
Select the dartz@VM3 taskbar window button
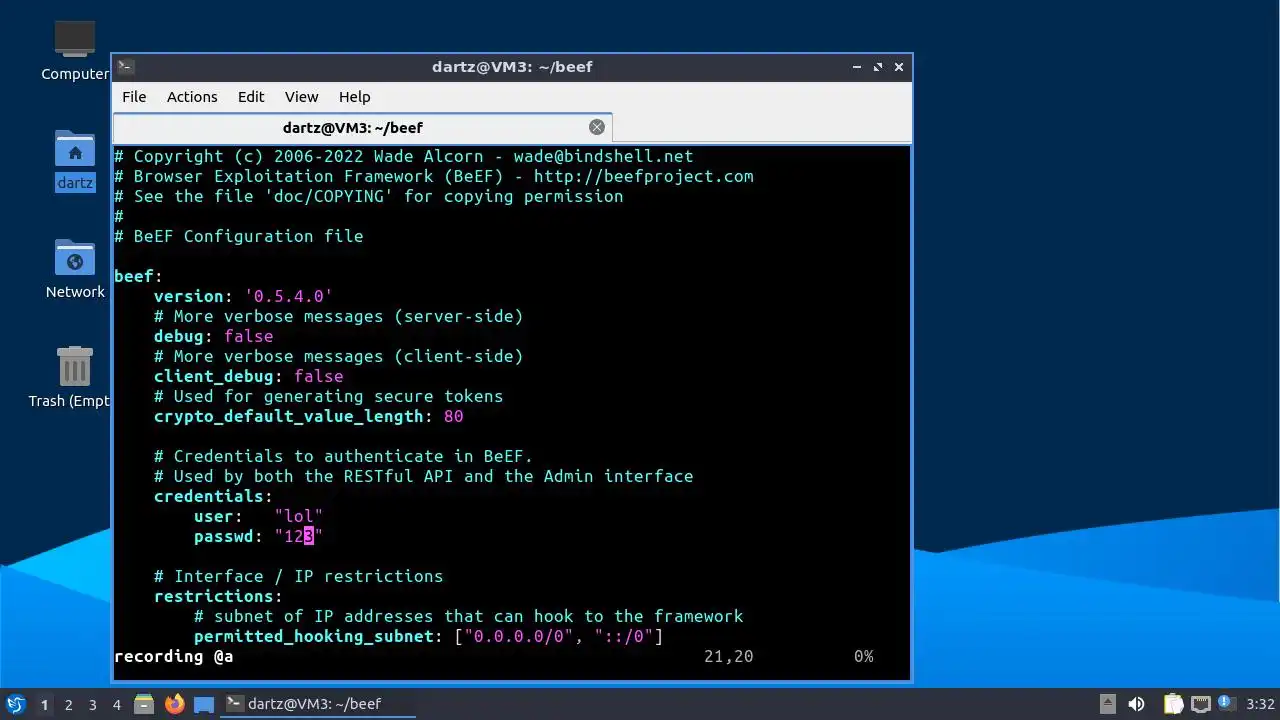pyautogui.click(x=318, y=704)
